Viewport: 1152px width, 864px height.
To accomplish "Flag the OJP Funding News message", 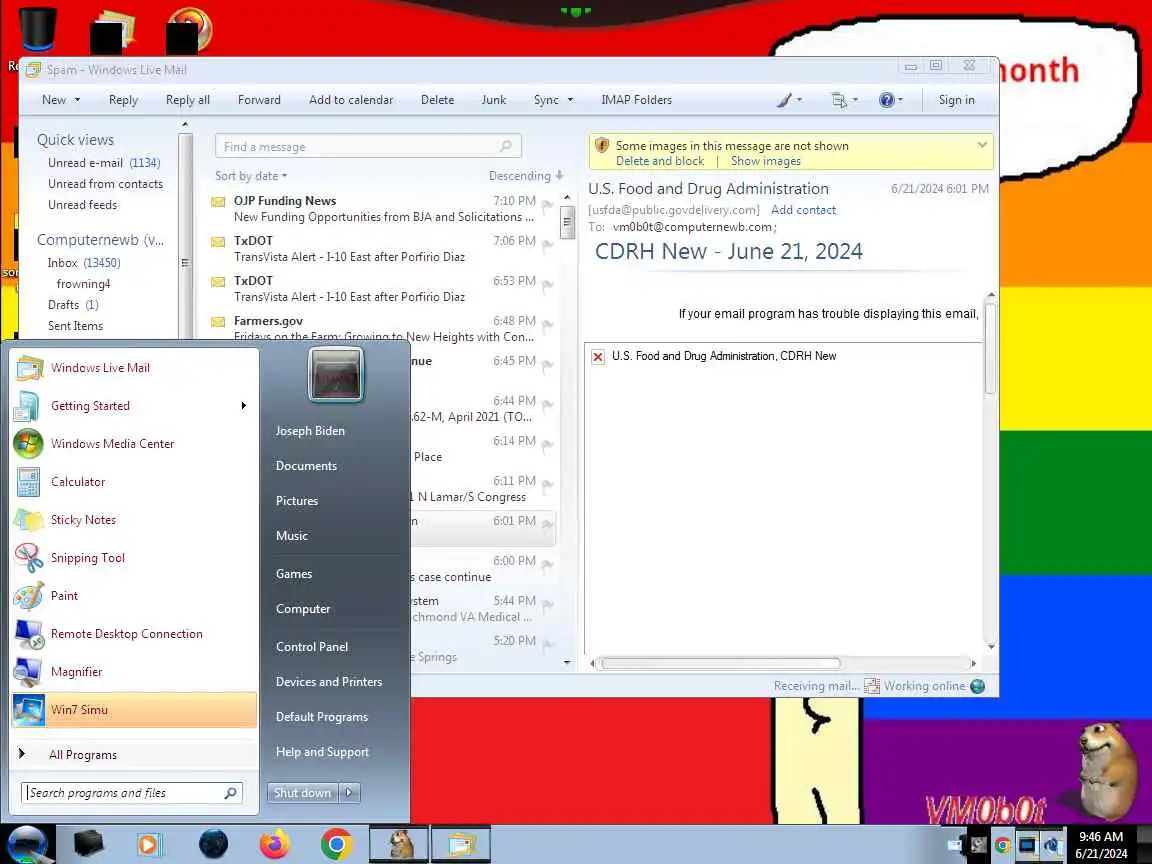I will [547, 204].
